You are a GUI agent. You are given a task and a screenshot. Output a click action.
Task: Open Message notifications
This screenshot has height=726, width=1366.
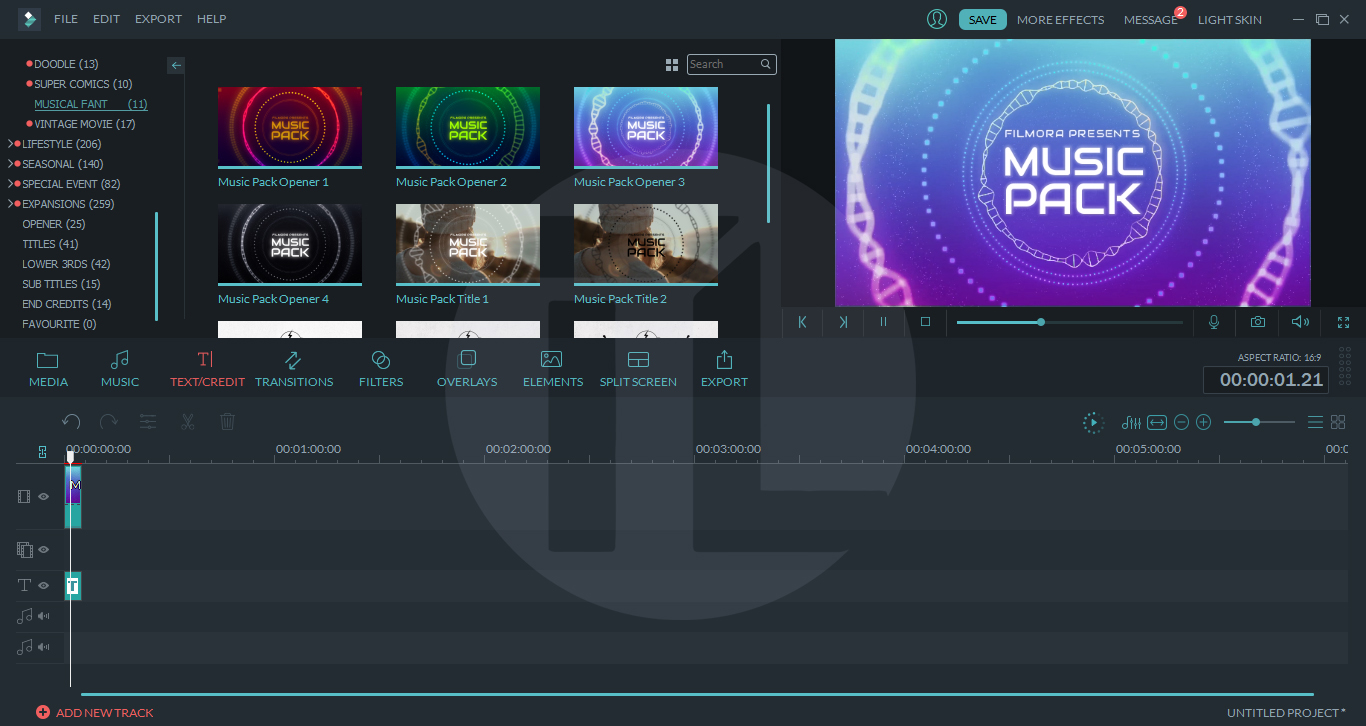coord(1150,19)
